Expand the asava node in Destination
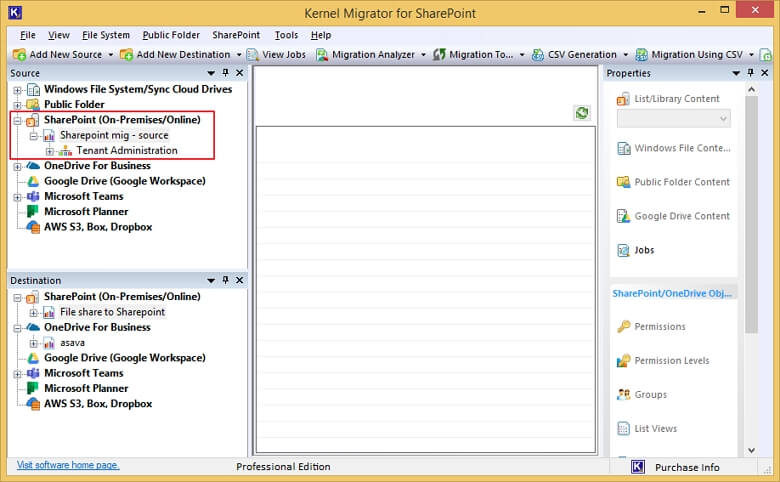This screenshot has width=780, height=482. pyautogui.click(x=33, y=343)
